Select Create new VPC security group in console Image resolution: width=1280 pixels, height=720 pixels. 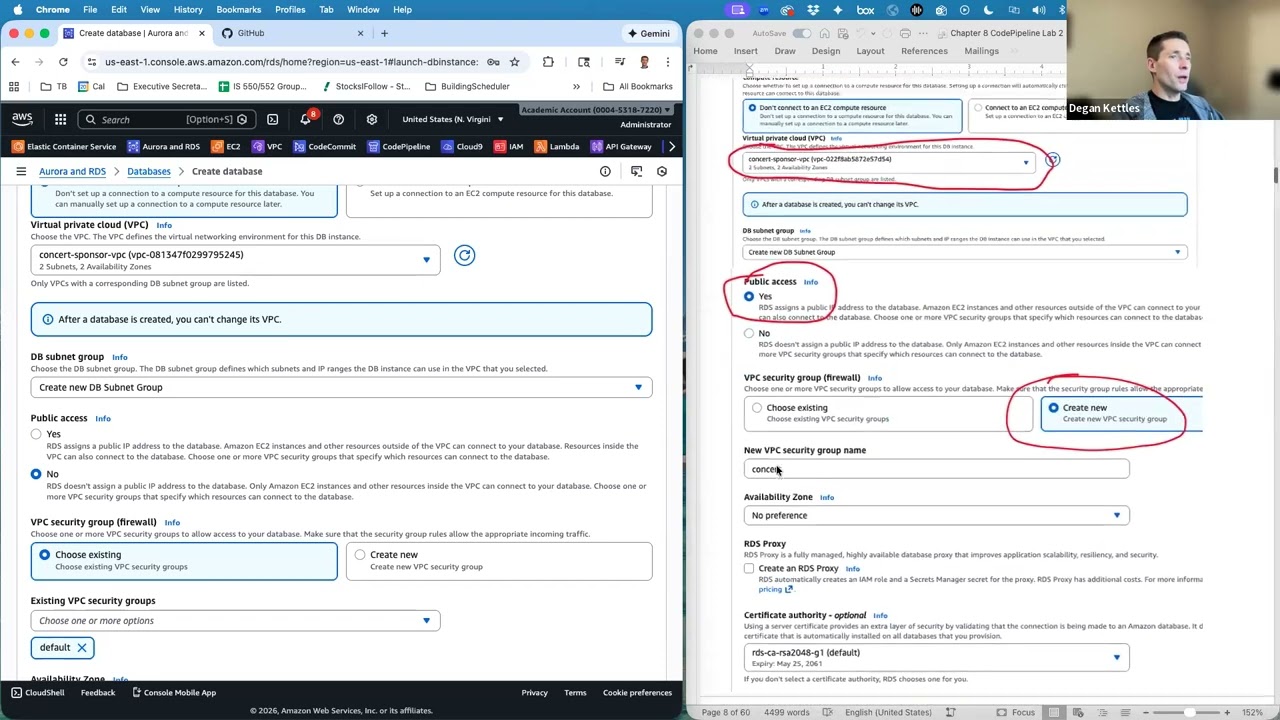tap(499, 560)
